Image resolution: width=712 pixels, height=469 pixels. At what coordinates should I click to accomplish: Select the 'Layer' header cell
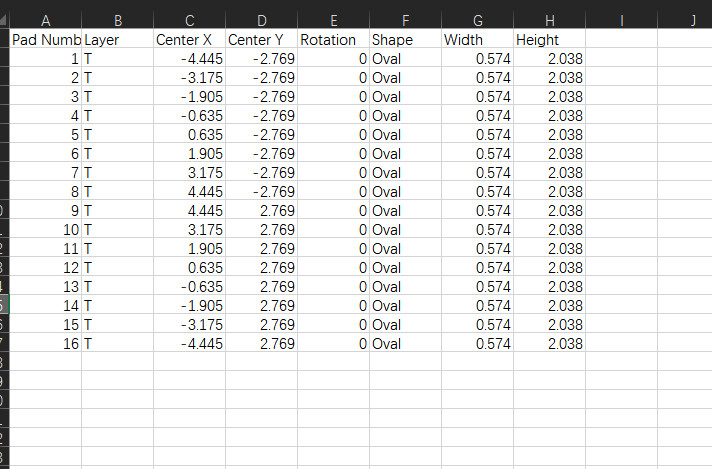tap(117, 40)
